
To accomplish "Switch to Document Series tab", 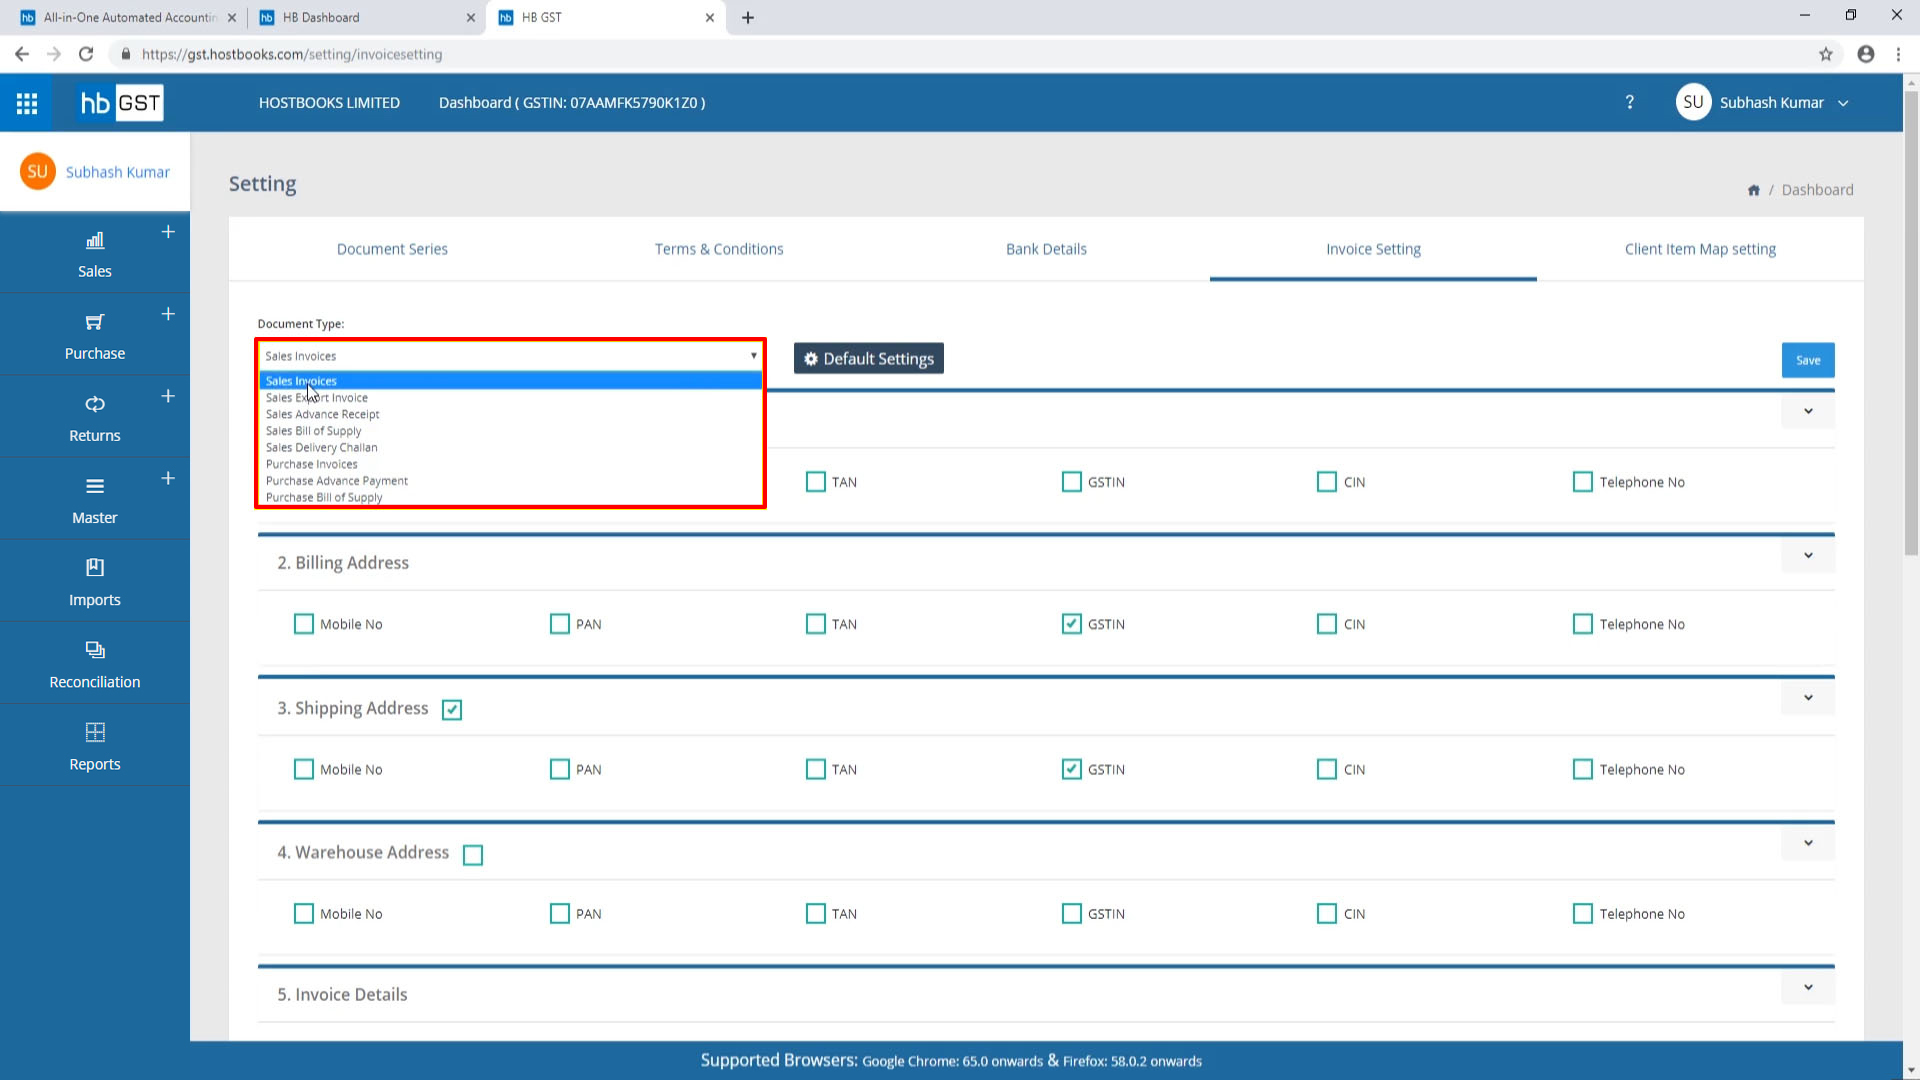I will click(392, 248).
